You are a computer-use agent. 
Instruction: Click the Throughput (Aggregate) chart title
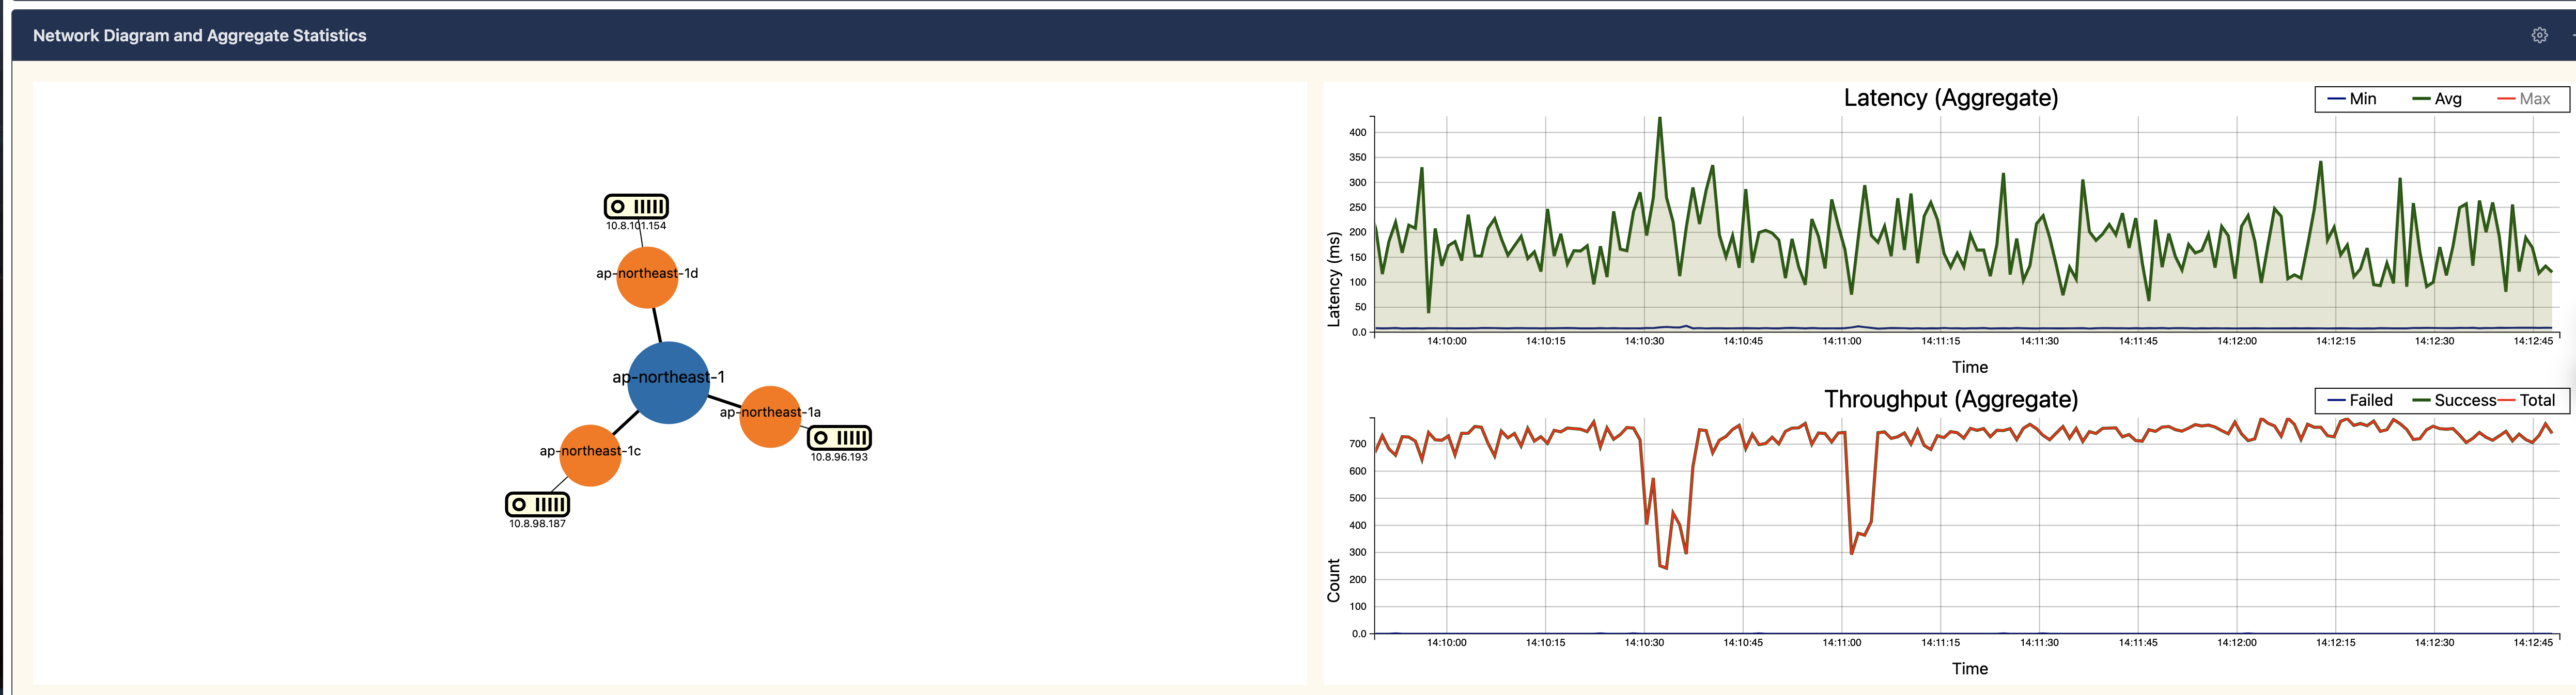[1950, 399]
